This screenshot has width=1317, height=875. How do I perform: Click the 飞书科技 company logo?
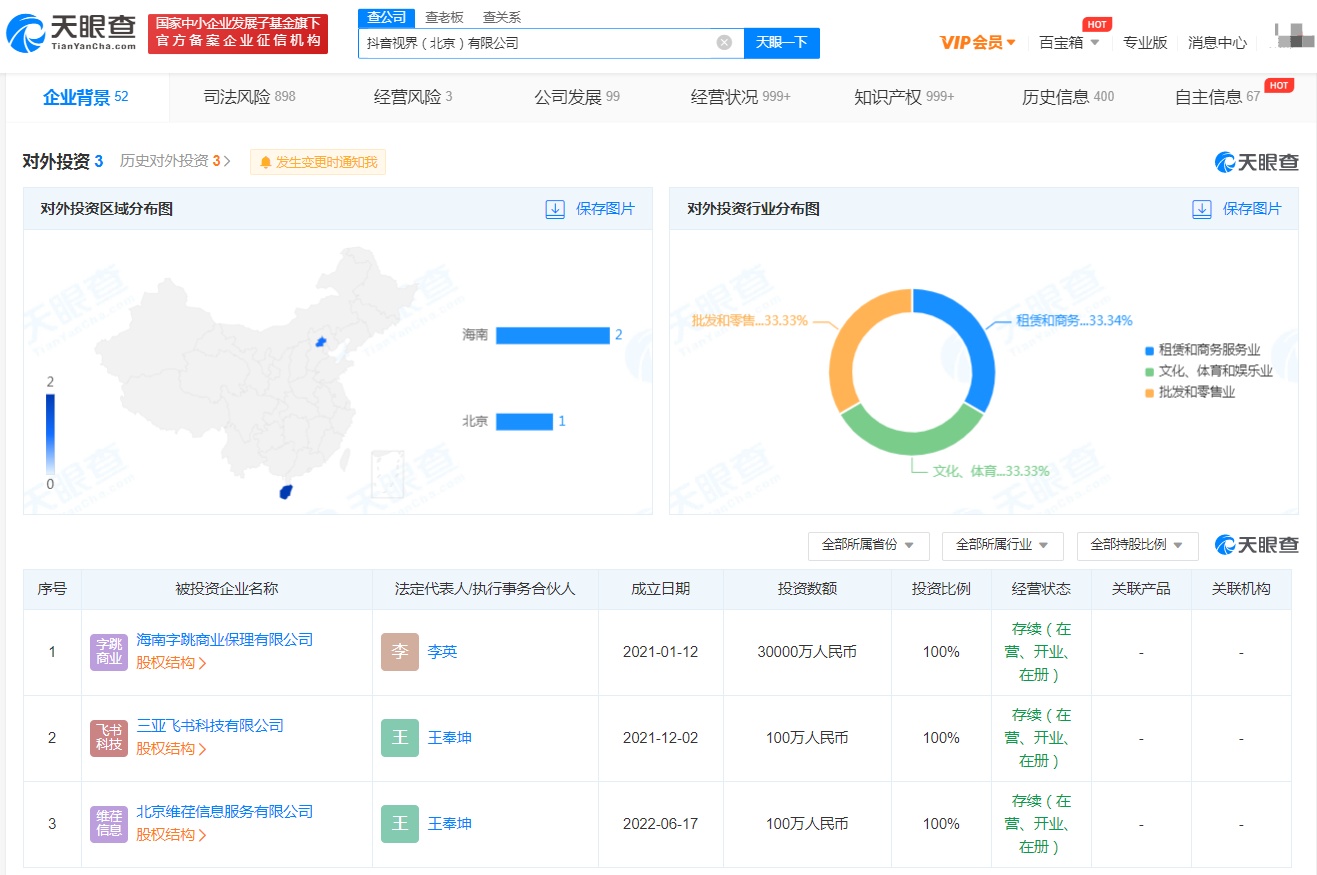[x=109, y=738]
